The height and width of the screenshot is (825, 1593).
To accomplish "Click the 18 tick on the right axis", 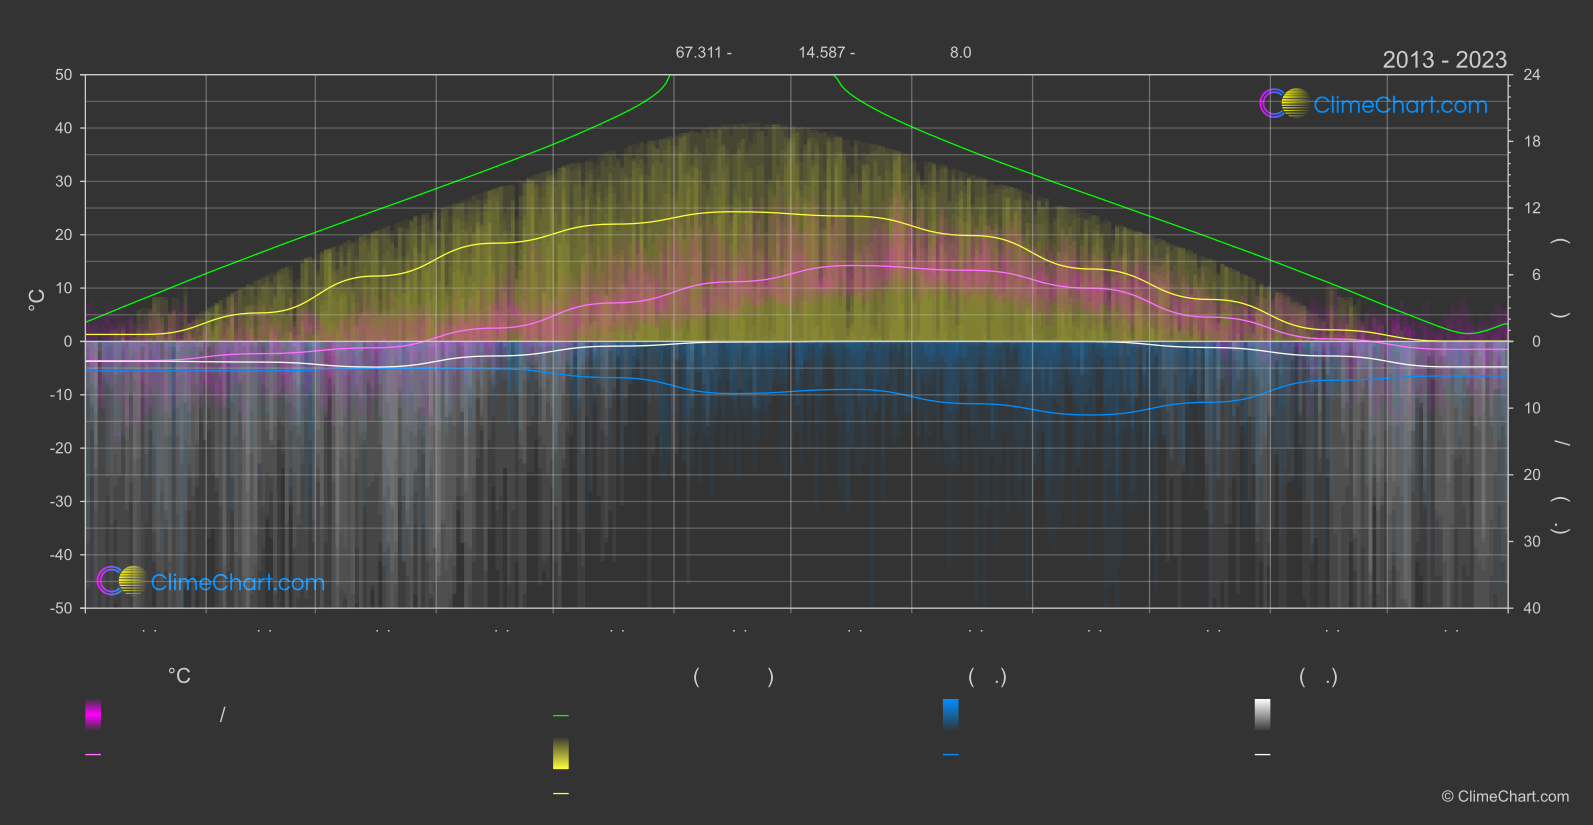I will pyautogui.click(x=1532, y=142).
